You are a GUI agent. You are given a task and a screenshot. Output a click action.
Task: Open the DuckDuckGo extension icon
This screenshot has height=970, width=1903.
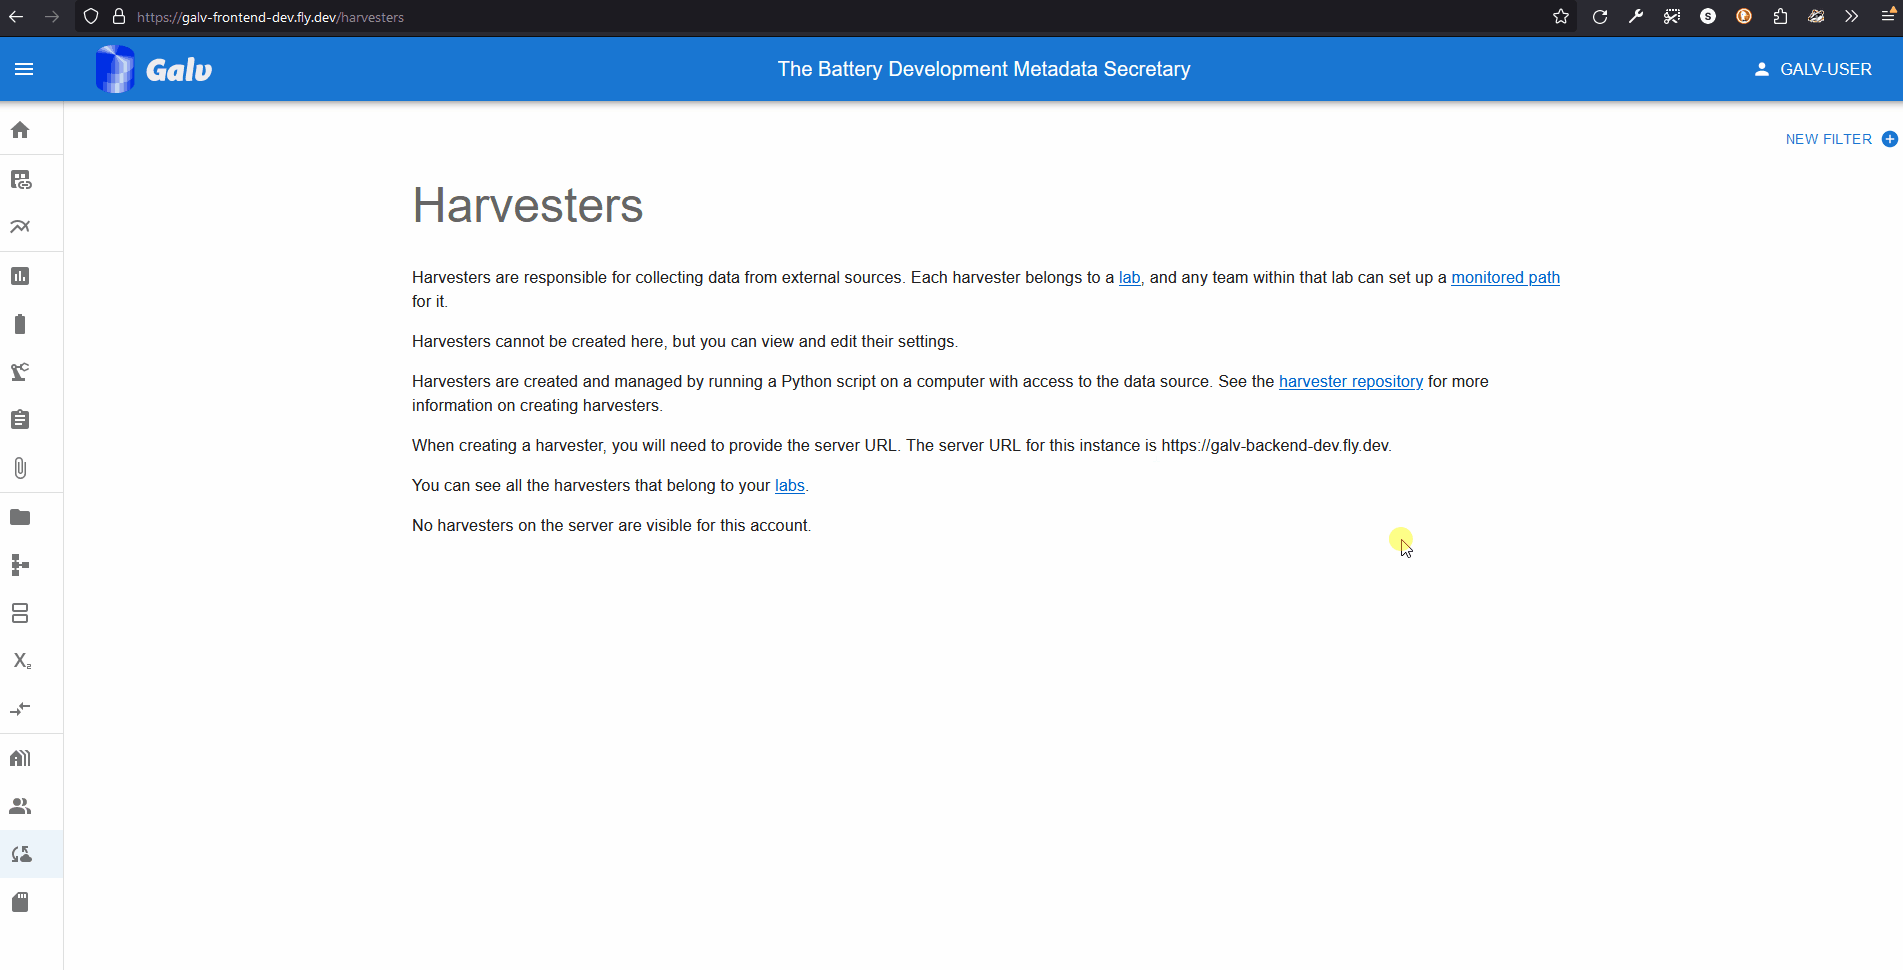tap(1744, 17)
